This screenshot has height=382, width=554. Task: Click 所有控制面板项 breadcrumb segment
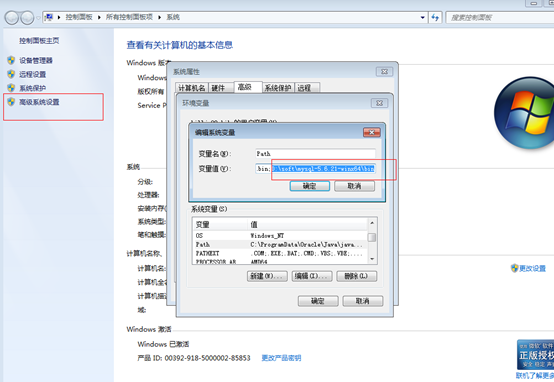pyautogui.click(x=129, y=17)
